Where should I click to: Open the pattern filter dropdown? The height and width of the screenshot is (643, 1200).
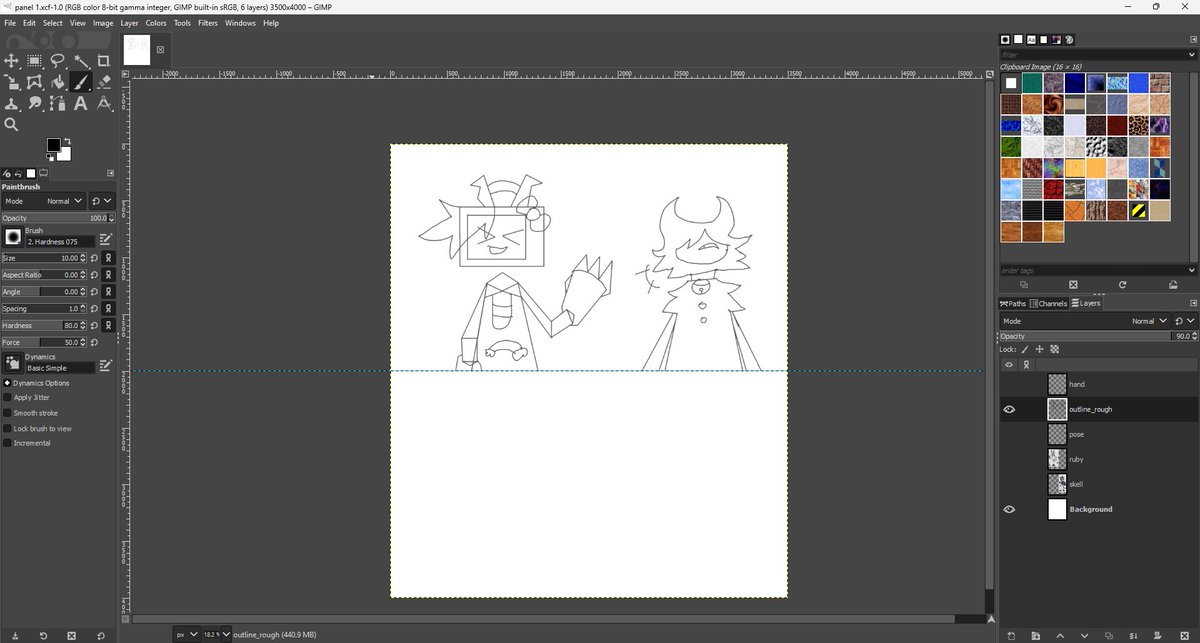(1190, 55)
